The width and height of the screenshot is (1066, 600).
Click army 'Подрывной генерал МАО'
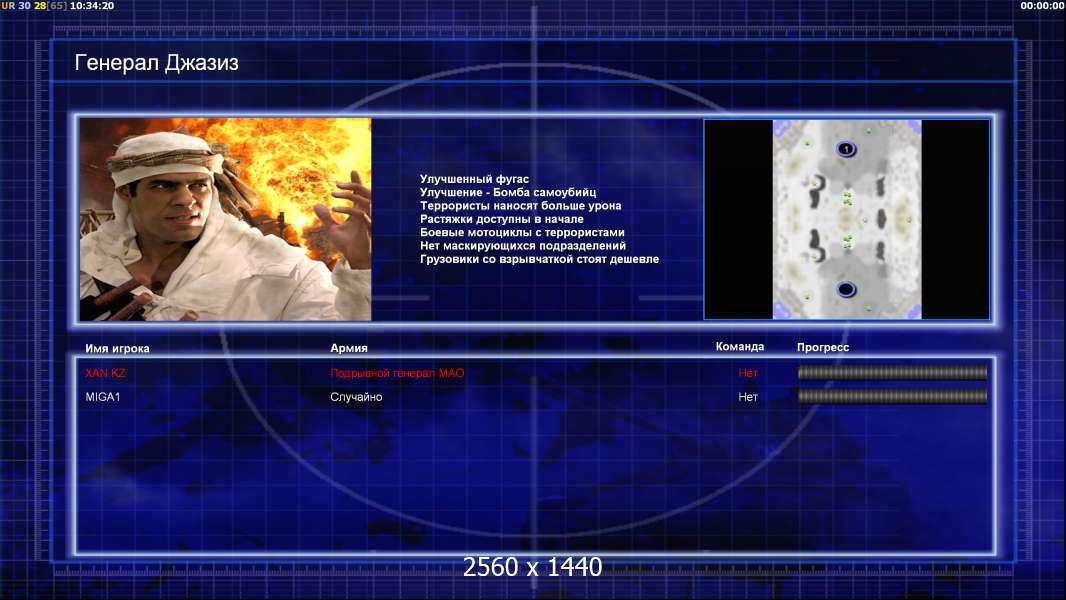coord(397,373)
